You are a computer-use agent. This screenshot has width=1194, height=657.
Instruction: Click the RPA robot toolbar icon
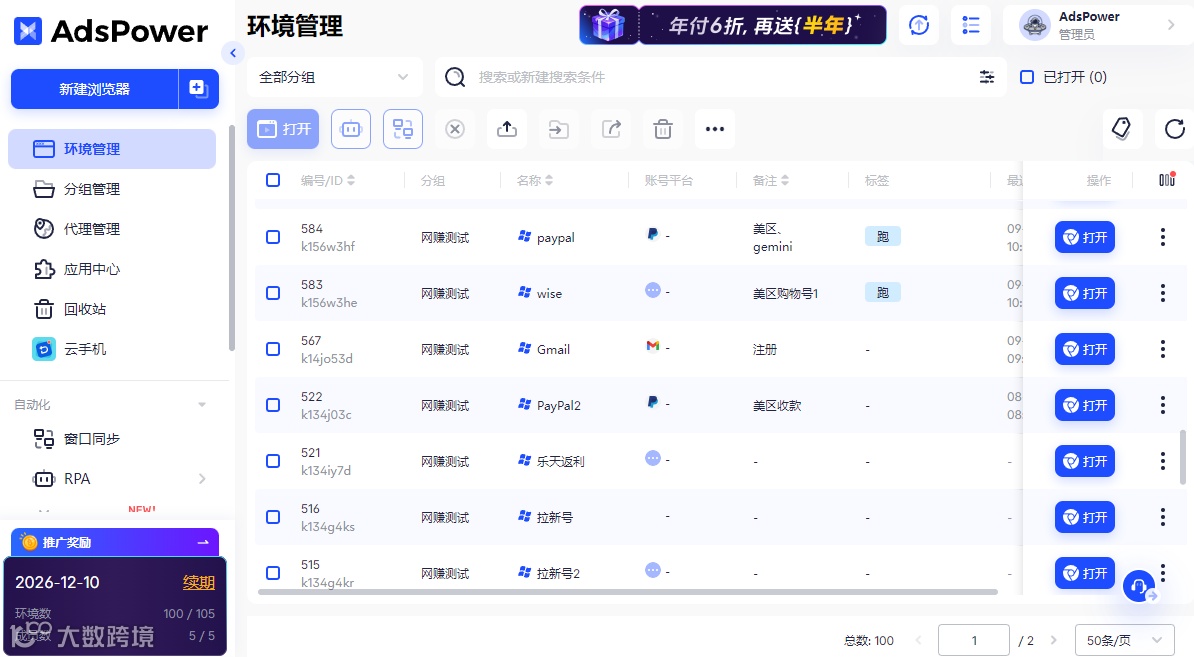pyautogui.click(x=351, y=129)
